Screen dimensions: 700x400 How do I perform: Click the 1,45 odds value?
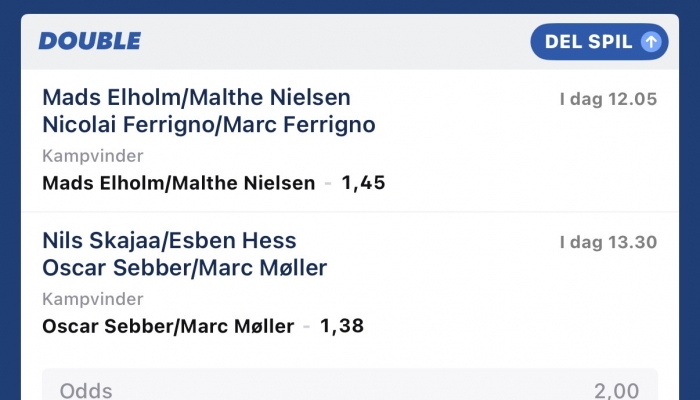pyautogui.click(x=363, y=183)
